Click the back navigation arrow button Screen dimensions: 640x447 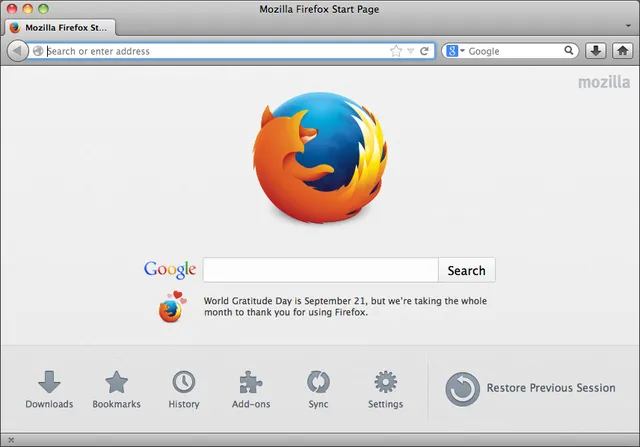(x=17, y=51)
